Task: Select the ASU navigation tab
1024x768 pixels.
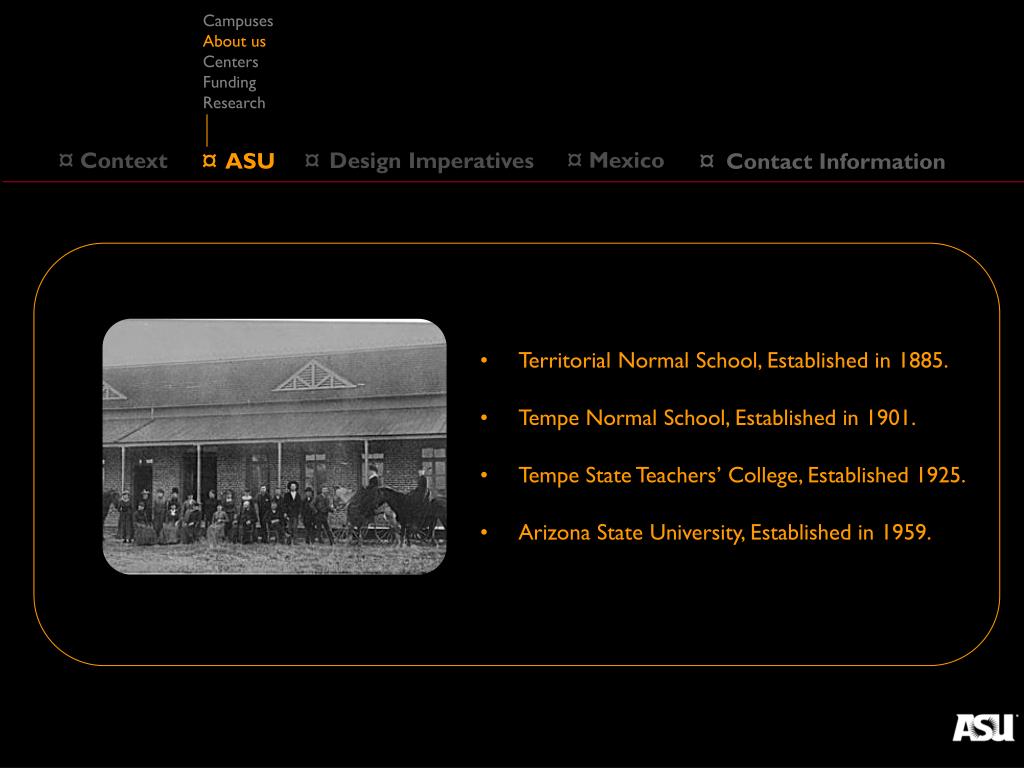Action: pos(249,161)
